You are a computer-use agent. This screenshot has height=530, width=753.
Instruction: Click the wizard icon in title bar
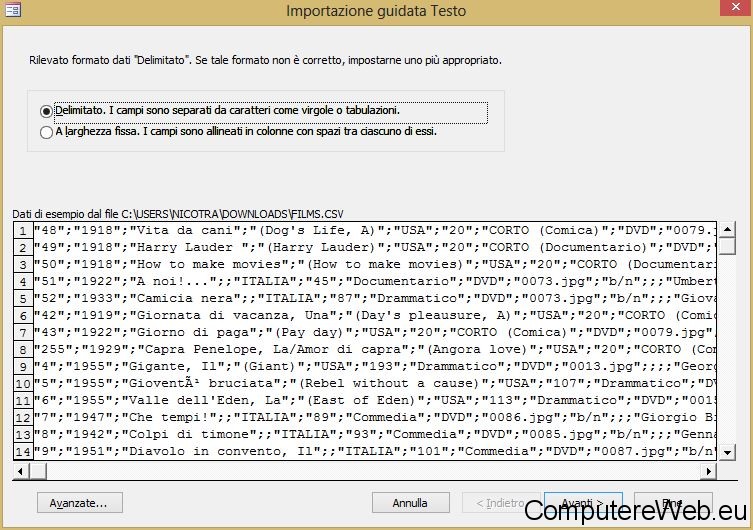click(13, 10)
